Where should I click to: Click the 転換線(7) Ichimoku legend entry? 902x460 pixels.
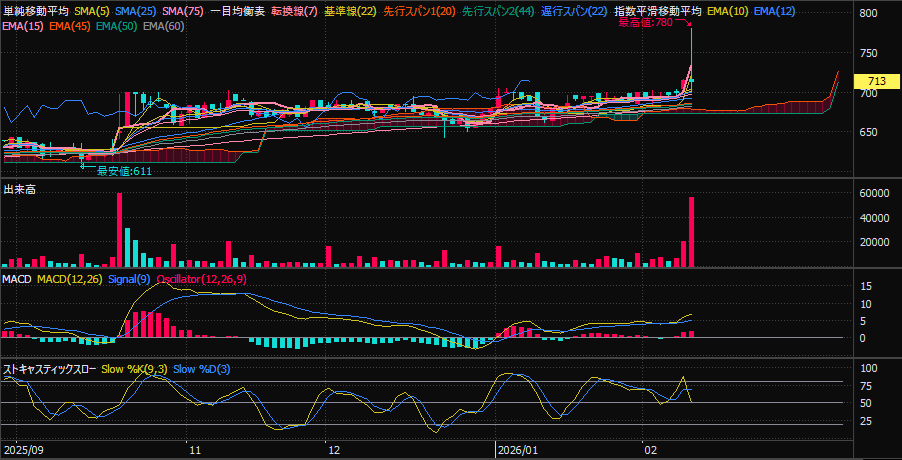pyautogui.click(x=294, y=10)
